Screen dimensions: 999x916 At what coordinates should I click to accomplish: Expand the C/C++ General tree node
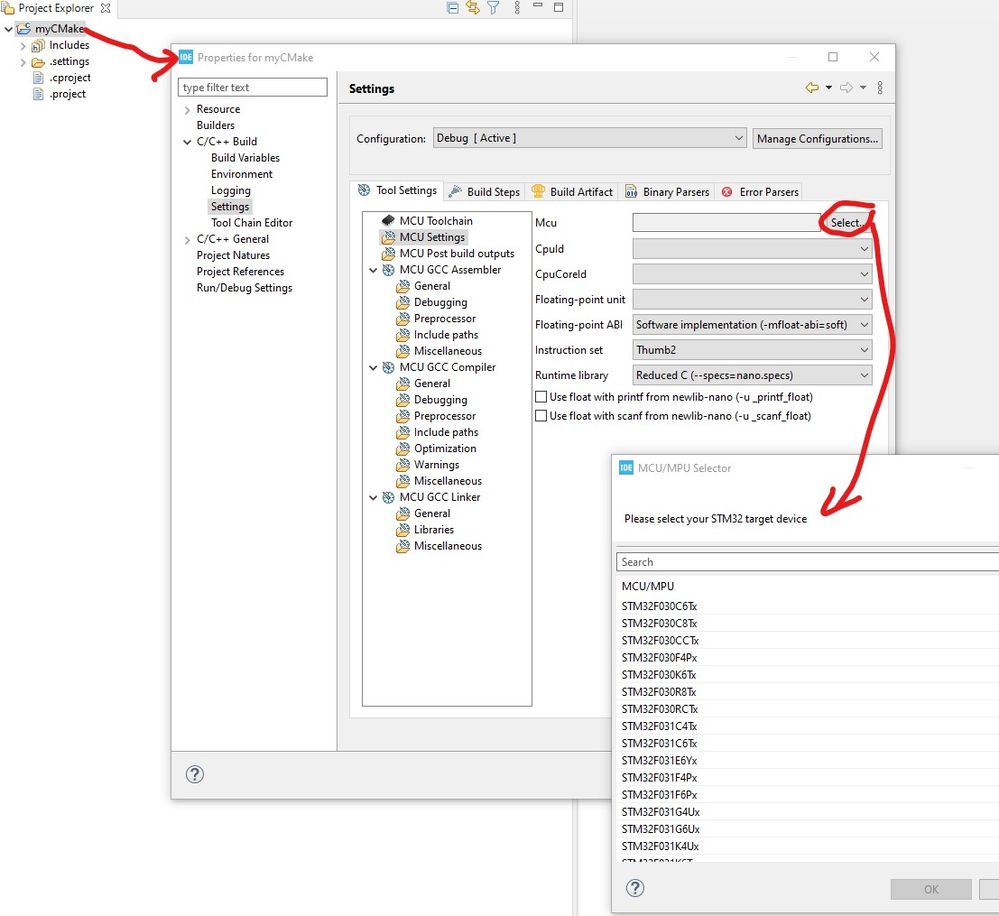187,240
